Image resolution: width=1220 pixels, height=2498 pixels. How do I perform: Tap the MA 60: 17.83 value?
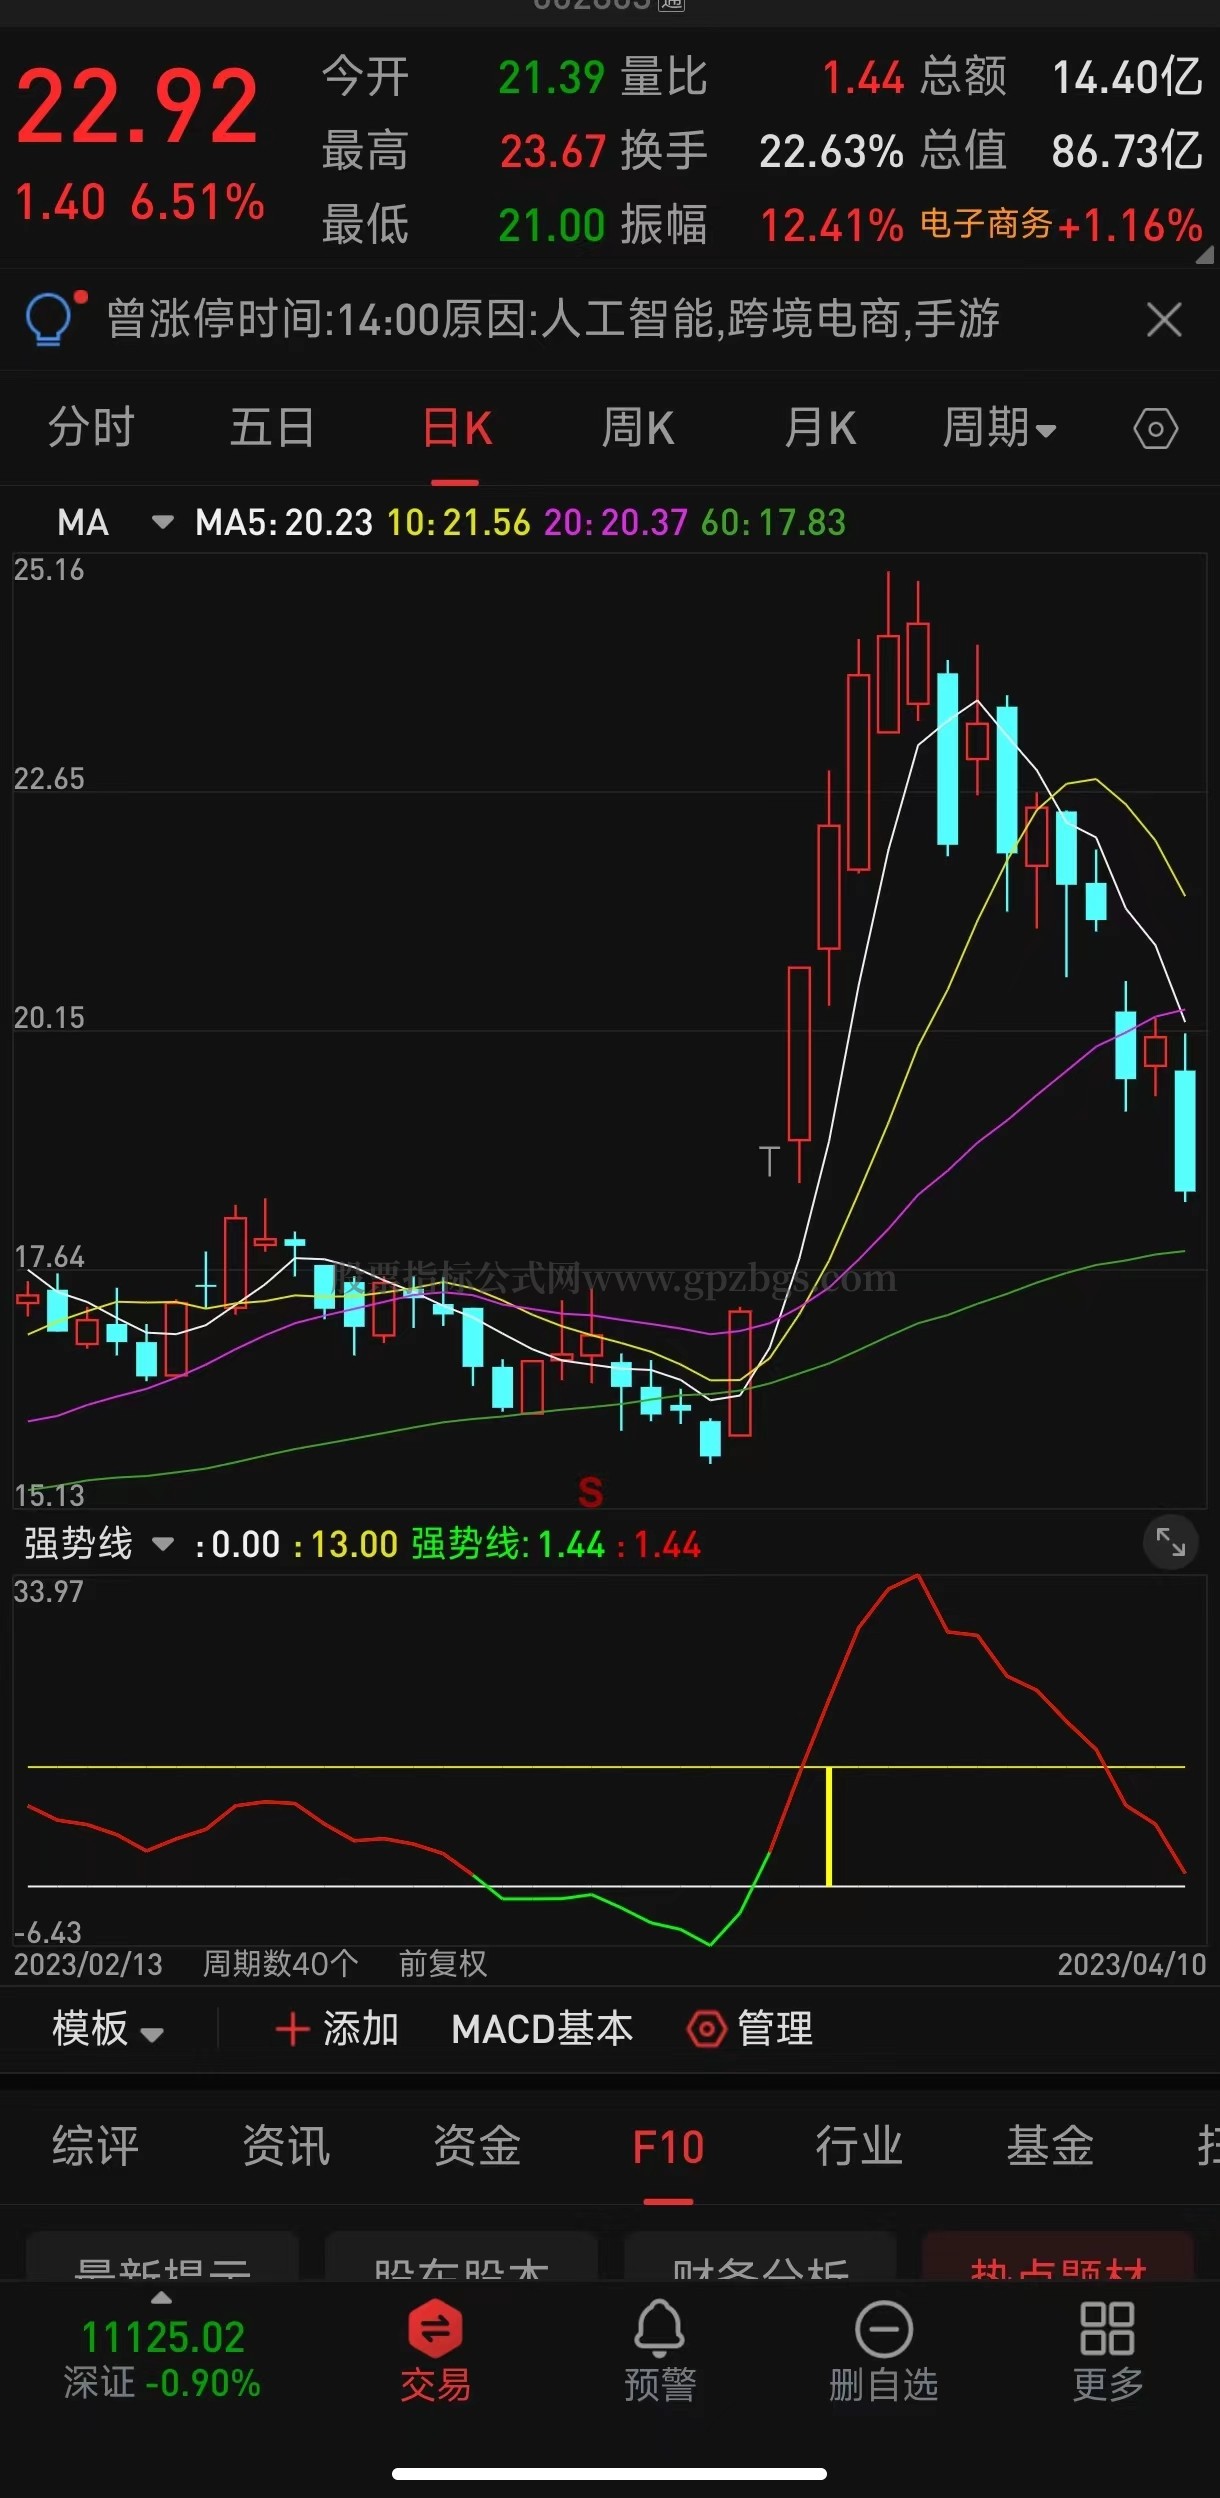pyautogui.click(x=773, y=522)
